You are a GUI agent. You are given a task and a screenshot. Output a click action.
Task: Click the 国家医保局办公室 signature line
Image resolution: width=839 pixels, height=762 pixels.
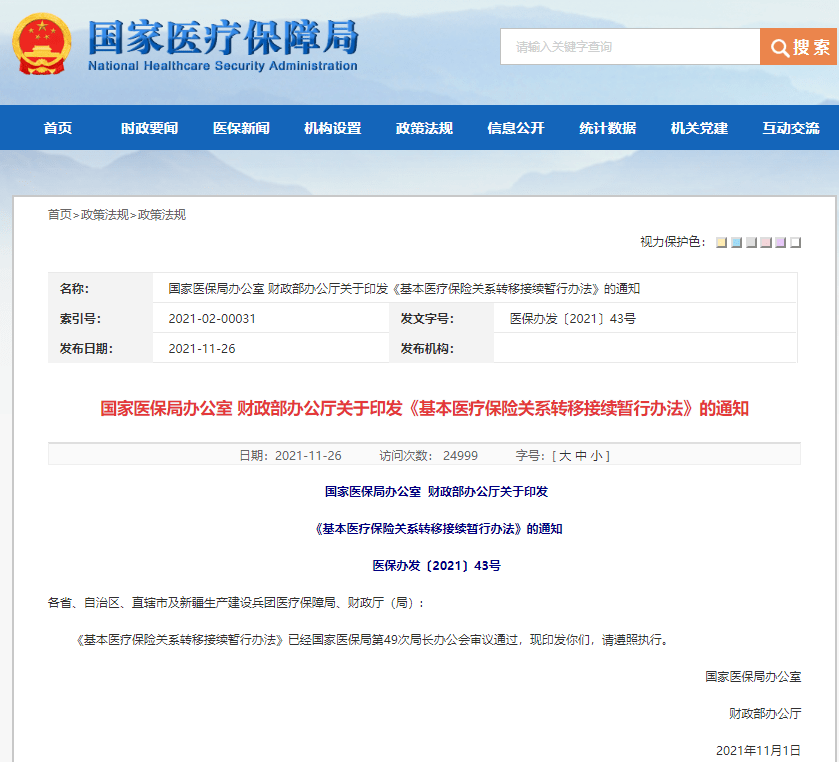(x=753, y=676)
